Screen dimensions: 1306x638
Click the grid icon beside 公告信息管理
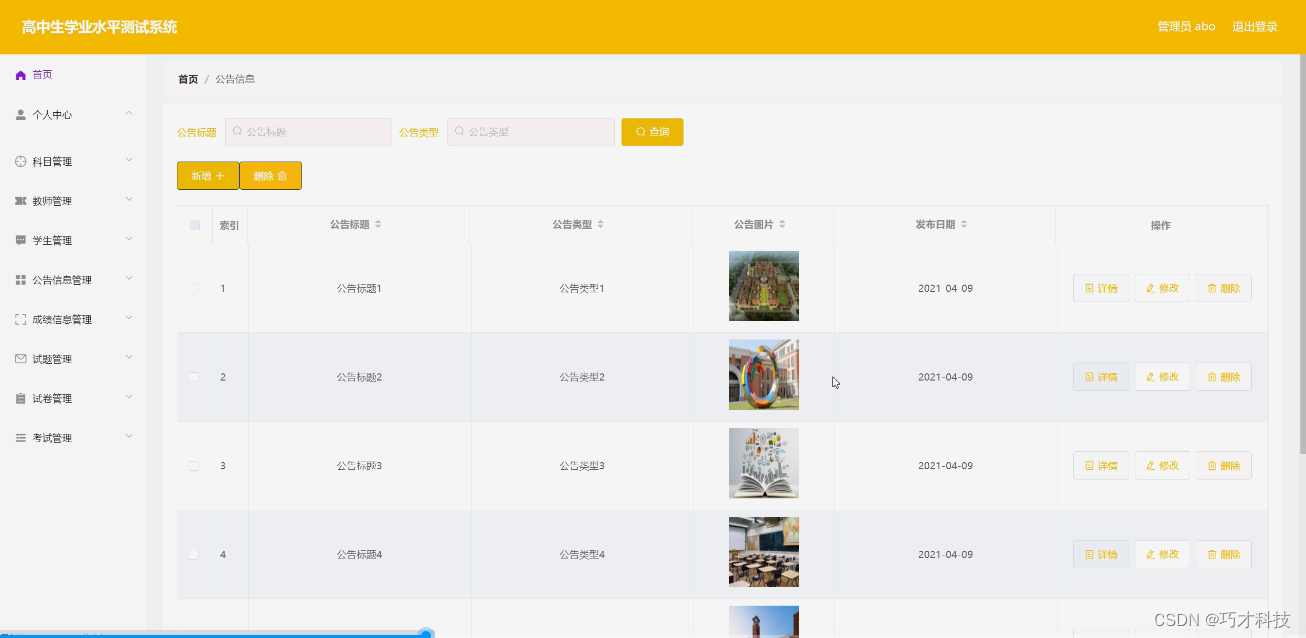click(x=21, y=280)
